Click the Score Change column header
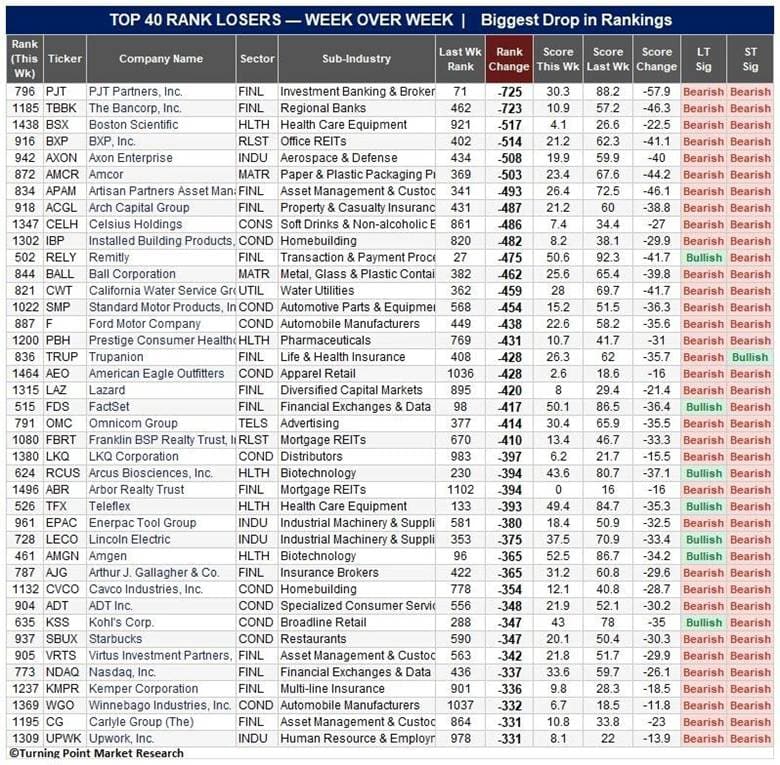Viewport: 780px width, 765px height. coord(656,59)
